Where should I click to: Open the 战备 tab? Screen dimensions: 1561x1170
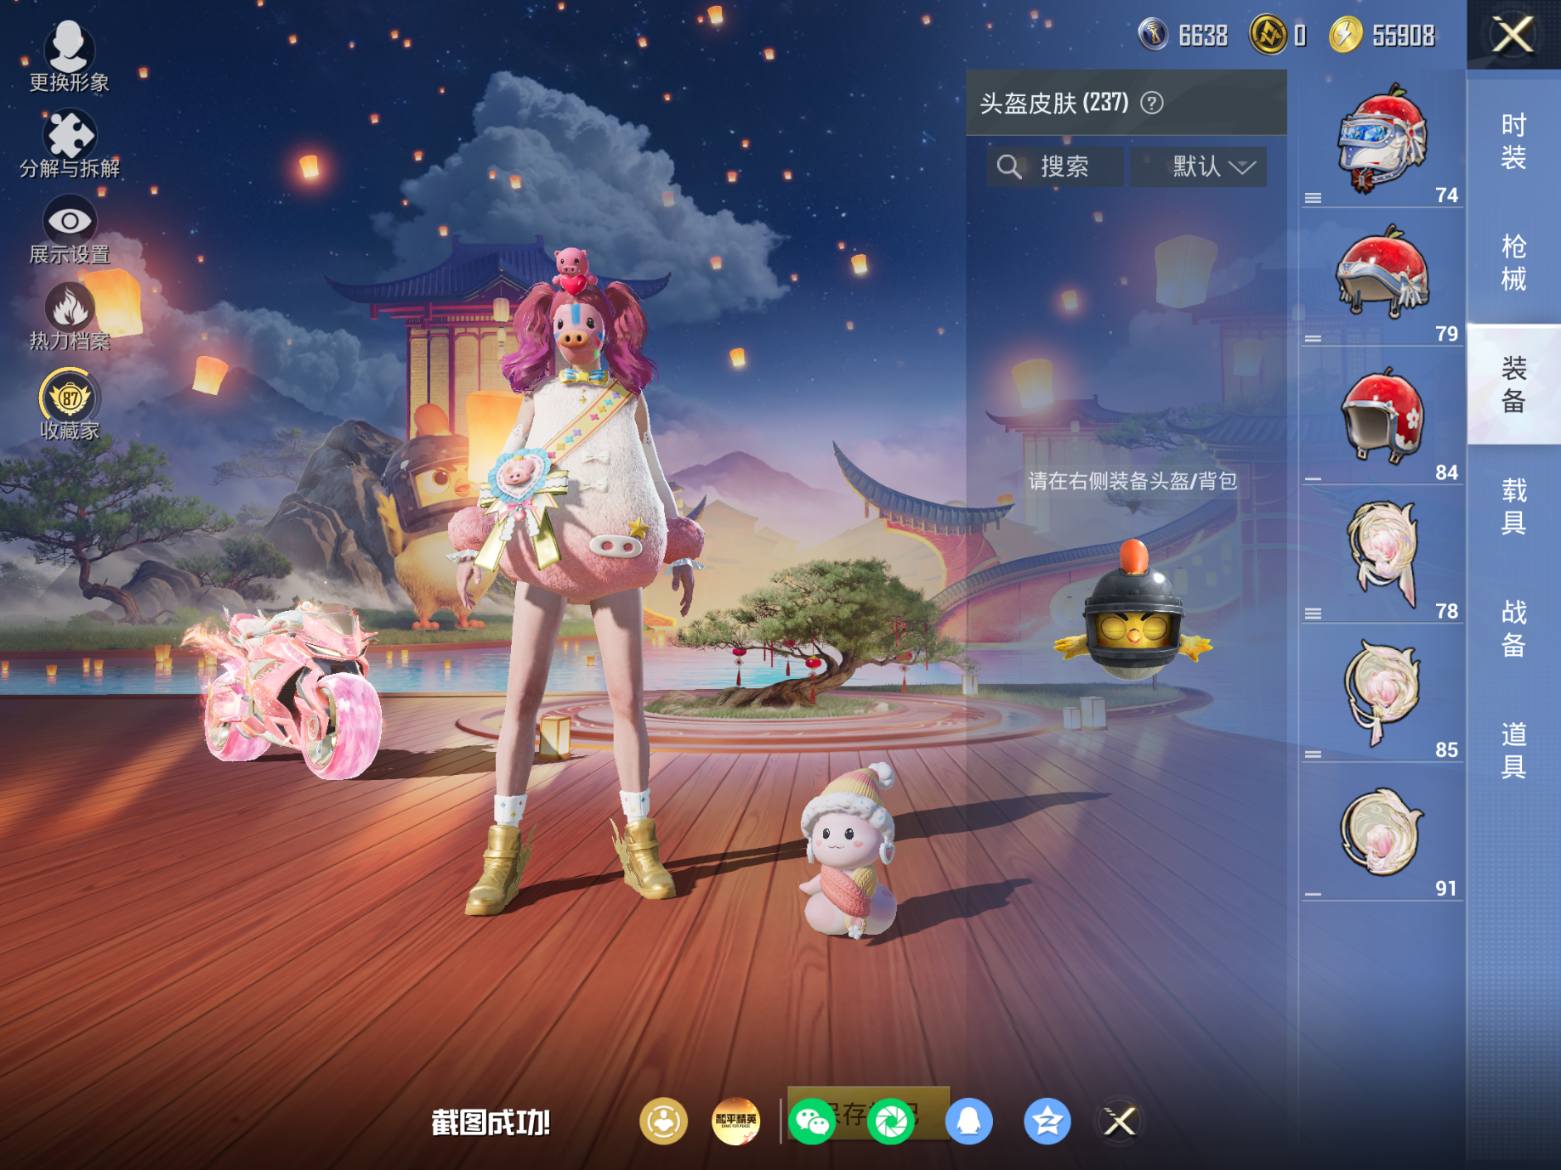[1514, 628]
